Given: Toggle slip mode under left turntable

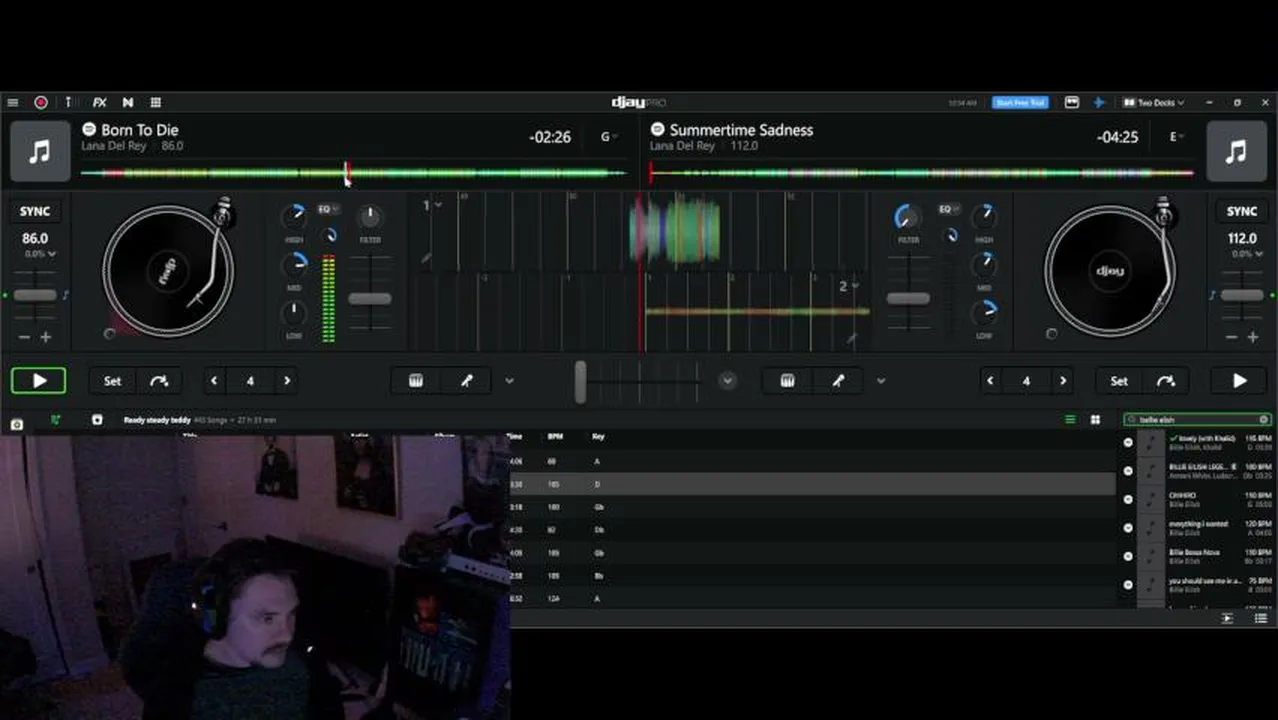Looking at the screenshot, I should (x=110, y=334).
